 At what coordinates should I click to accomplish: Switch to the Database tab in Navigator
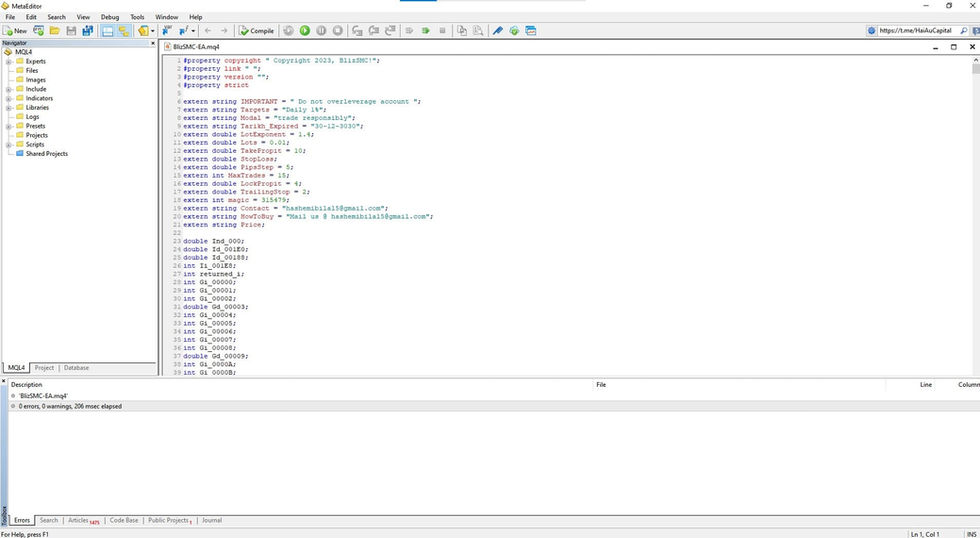click(x=76, y=368)
